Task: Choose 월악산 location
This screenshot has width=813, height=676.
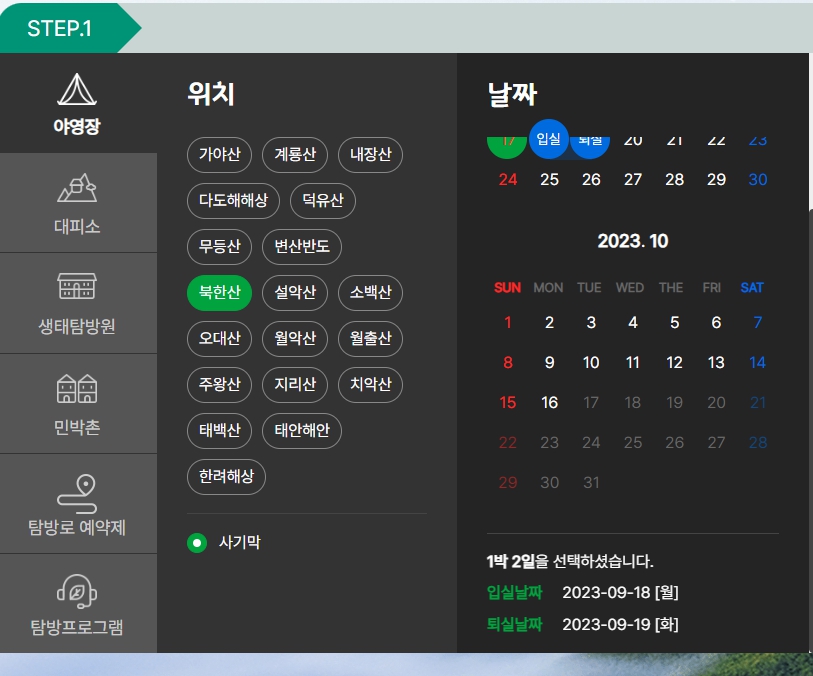Action: (x=295, y=339)
